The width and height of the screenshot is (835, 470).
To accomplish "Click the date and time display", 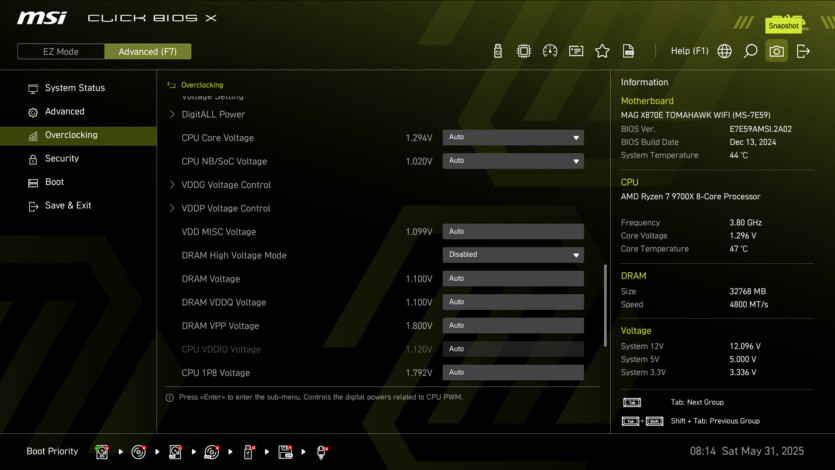I will (x=747, y=451).
